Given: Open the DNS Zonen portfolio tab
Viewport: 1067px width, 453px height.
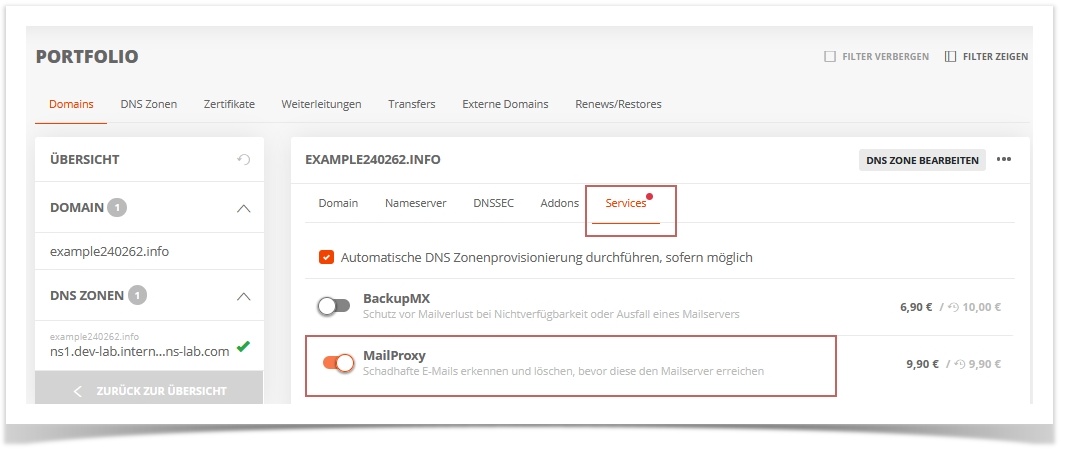Looking at the screenshot, I should click(148, 104).
